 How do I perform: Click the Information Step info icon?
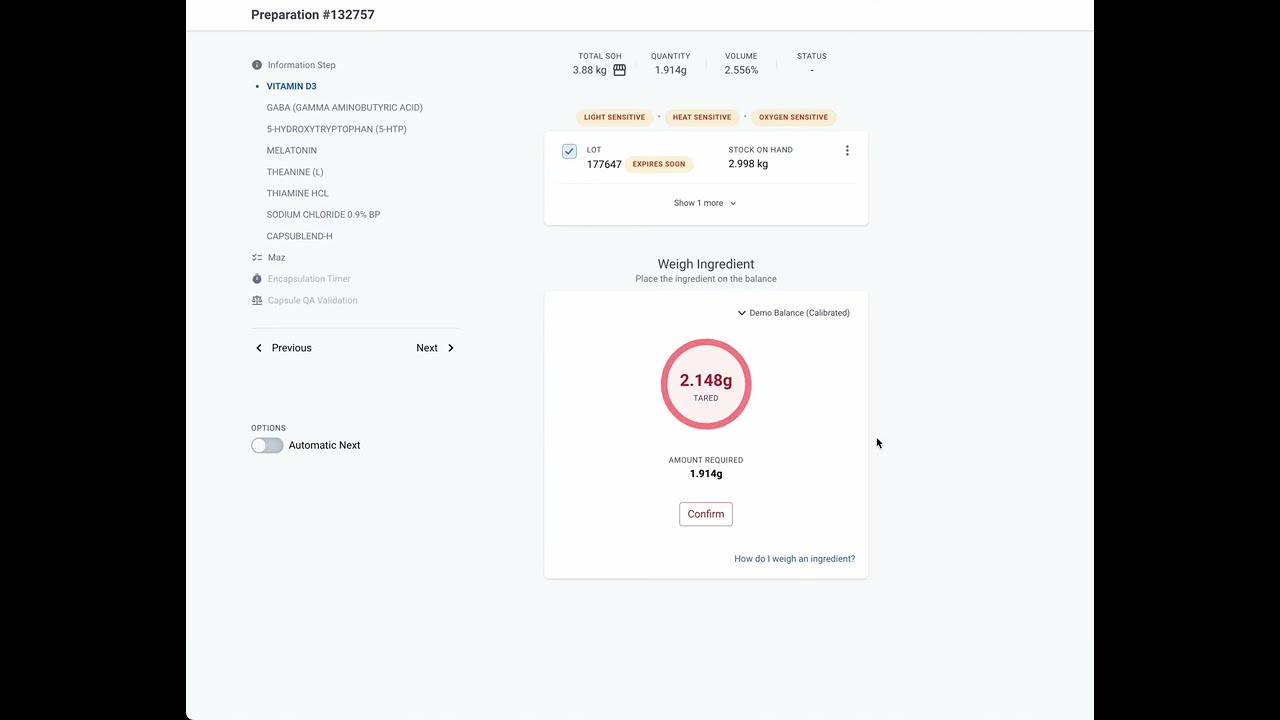[x=257, y=65]
